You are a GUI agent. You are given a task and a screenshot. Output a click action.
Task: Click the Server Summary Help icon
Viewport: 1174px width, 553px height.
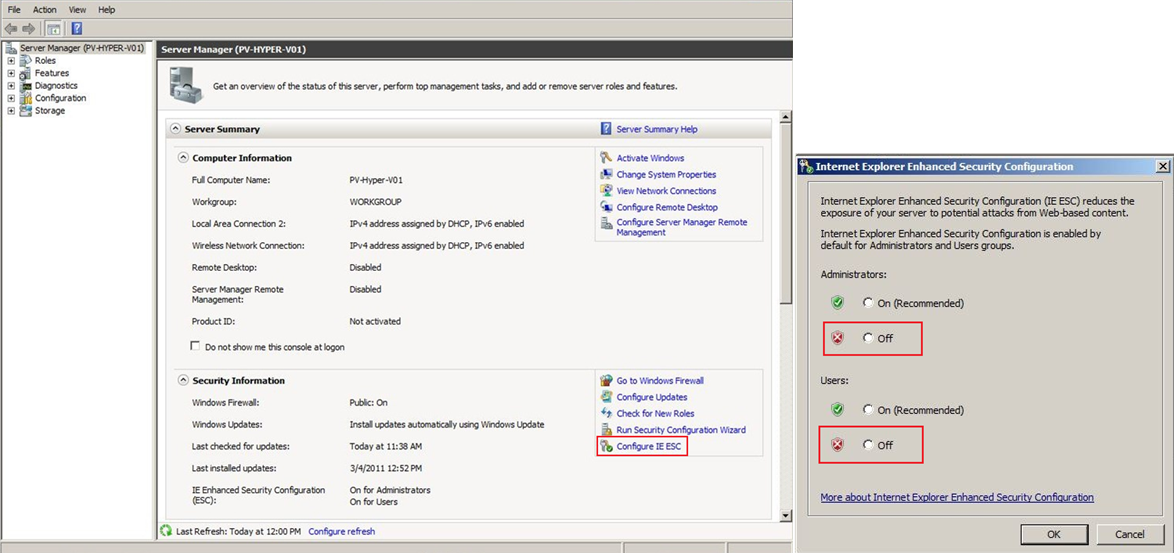[x=606, y=129]
